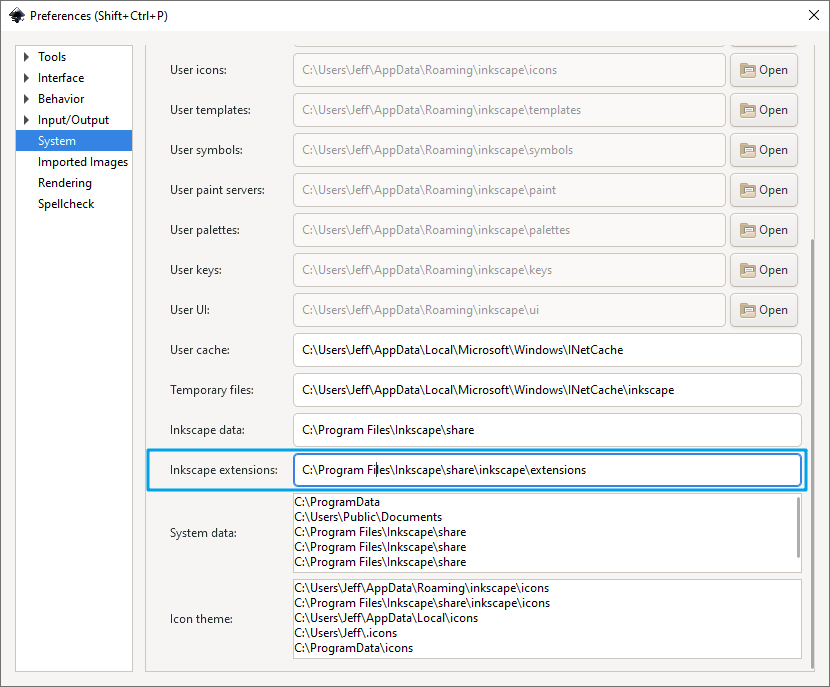Expand the Input/Output tree item
This screenshot has height=687, width=830.
pos(26,120)
